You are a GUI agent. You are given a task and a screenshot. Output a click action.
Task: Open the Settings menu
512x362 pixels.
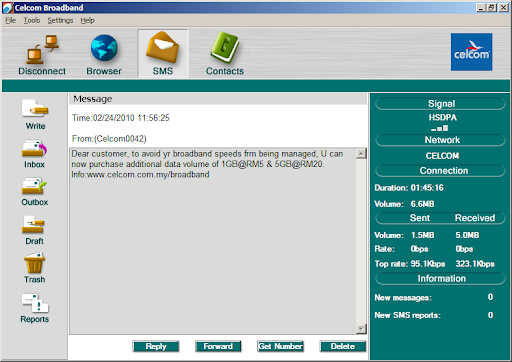[60, 20]
